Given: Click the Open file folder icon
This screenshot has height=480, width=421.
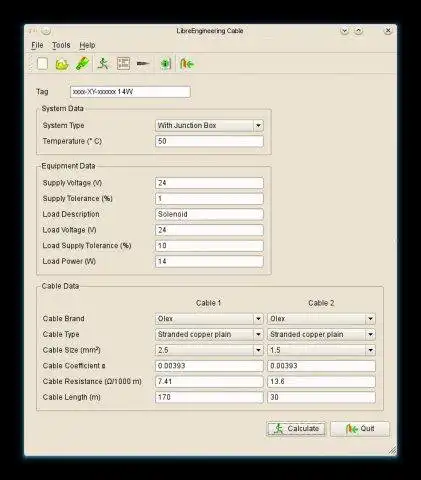Looking at the screenshot, I should click(x=62, y=64).
